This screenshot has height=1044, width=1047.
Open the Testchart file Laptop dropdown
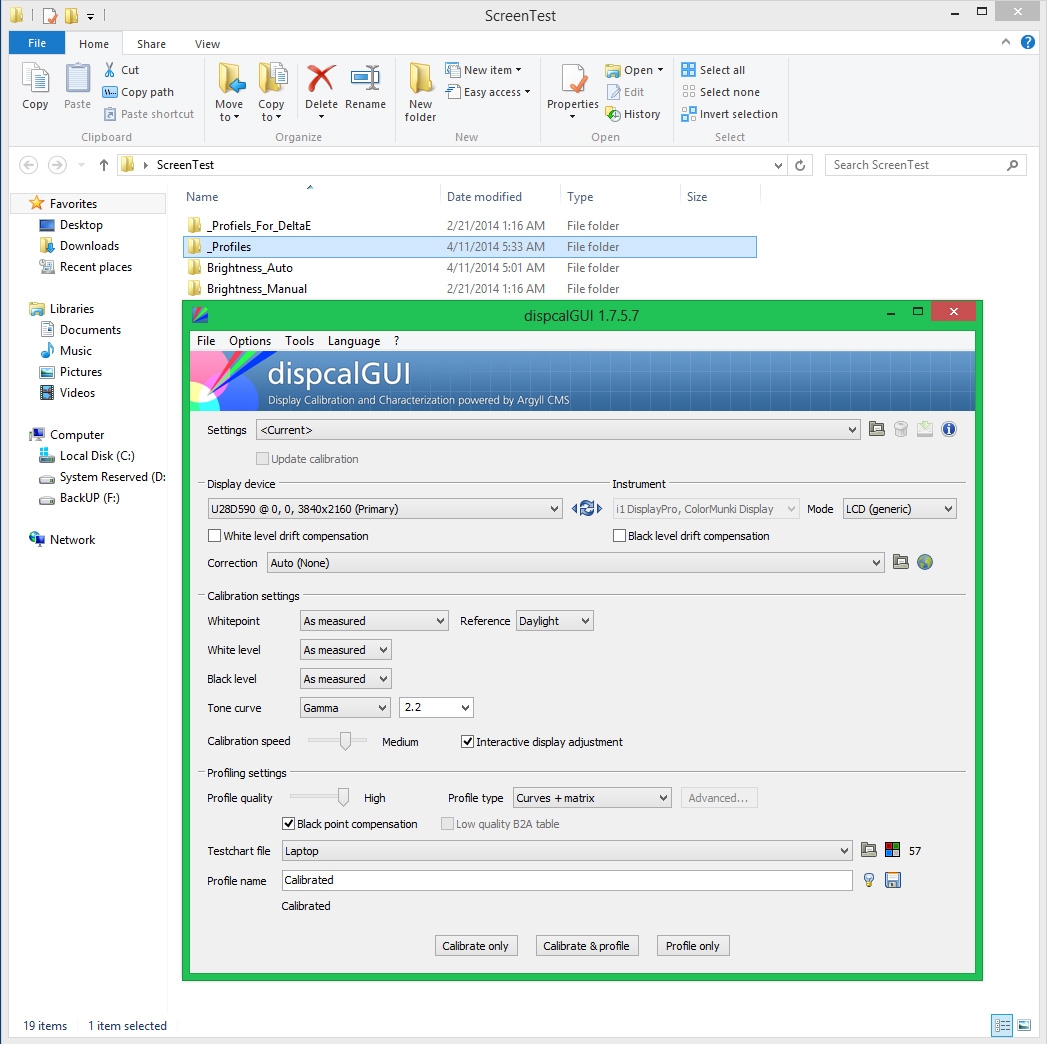click(567, 850)
